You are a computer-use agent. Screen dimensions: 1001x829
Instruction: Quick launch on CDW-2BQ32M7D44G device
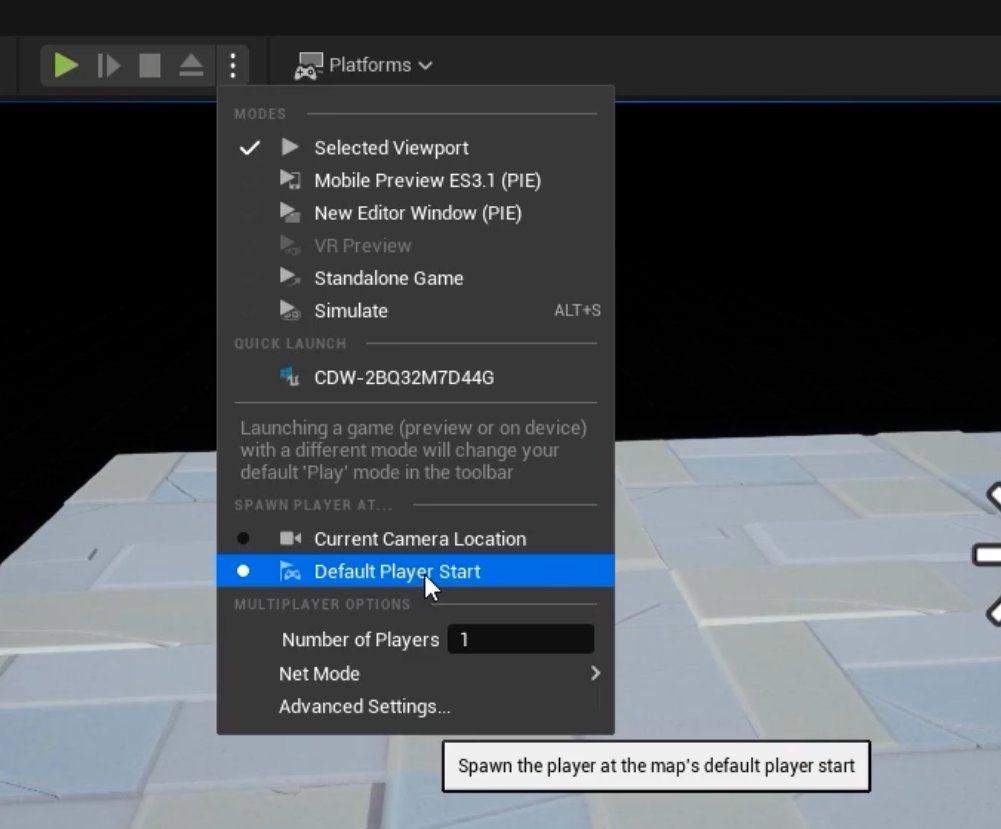pyautogui.click(x=416, y=378)
